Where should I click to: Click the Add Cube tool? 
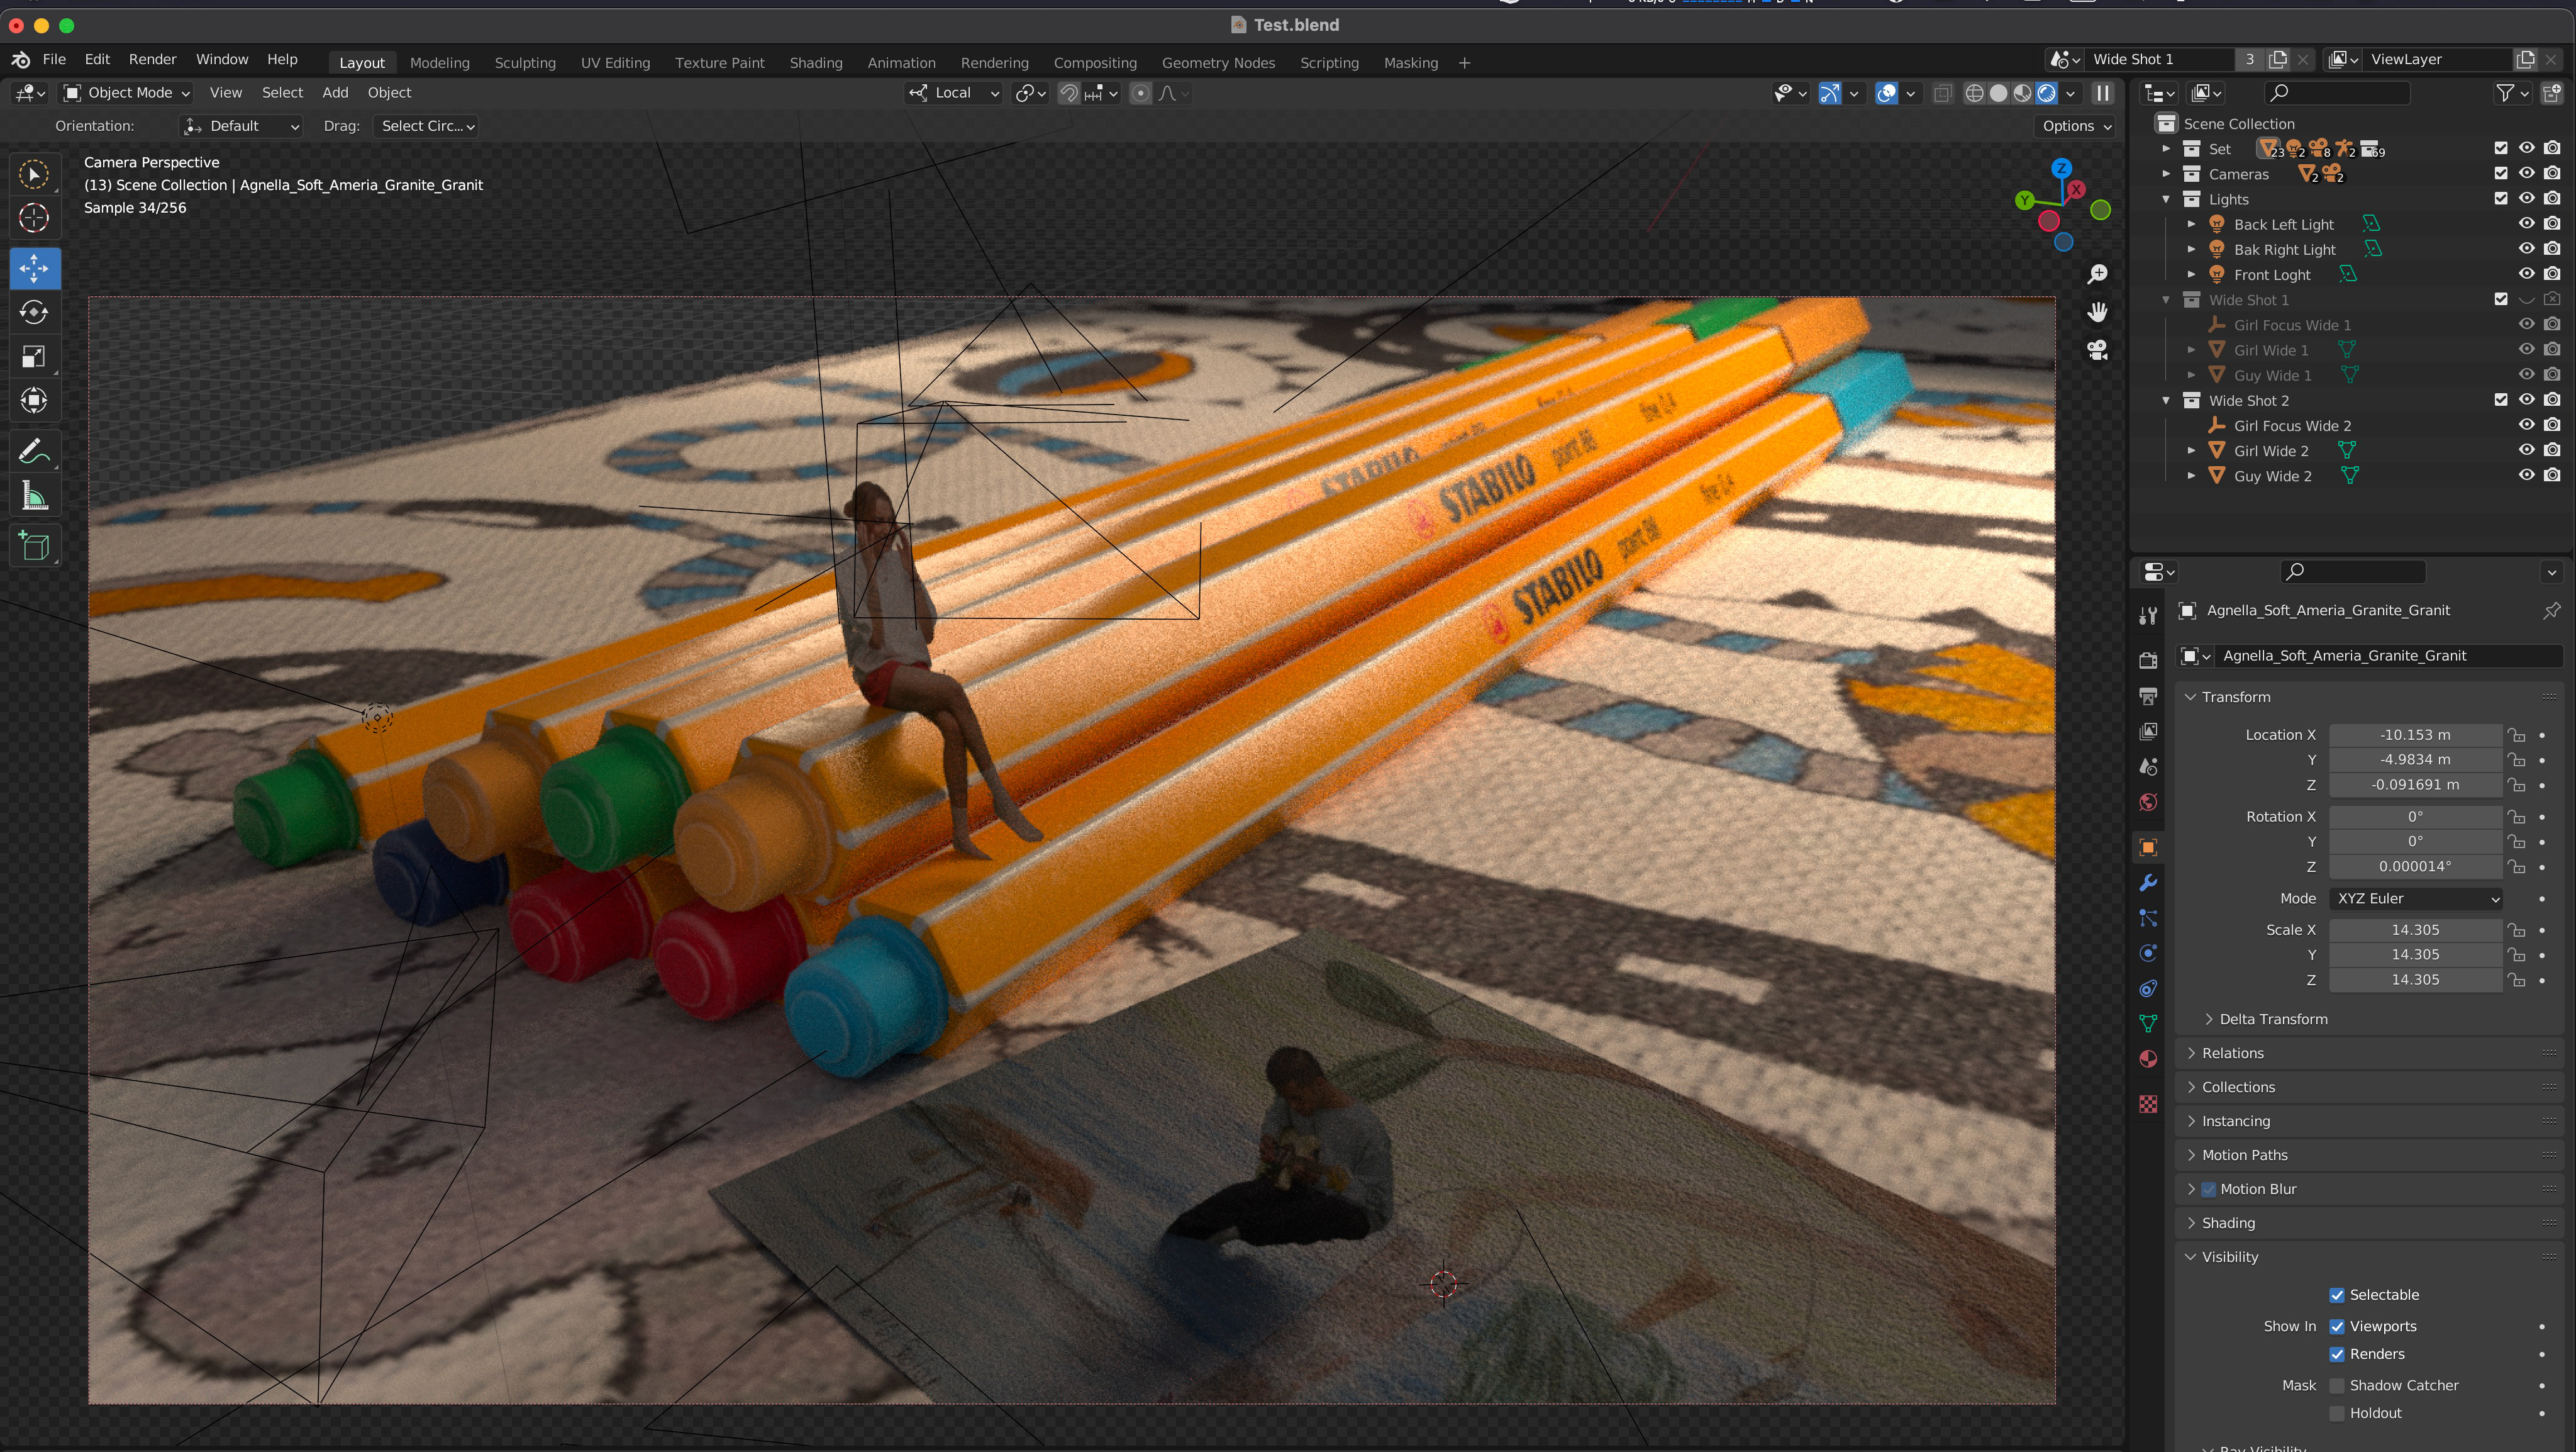coord(34,546)
